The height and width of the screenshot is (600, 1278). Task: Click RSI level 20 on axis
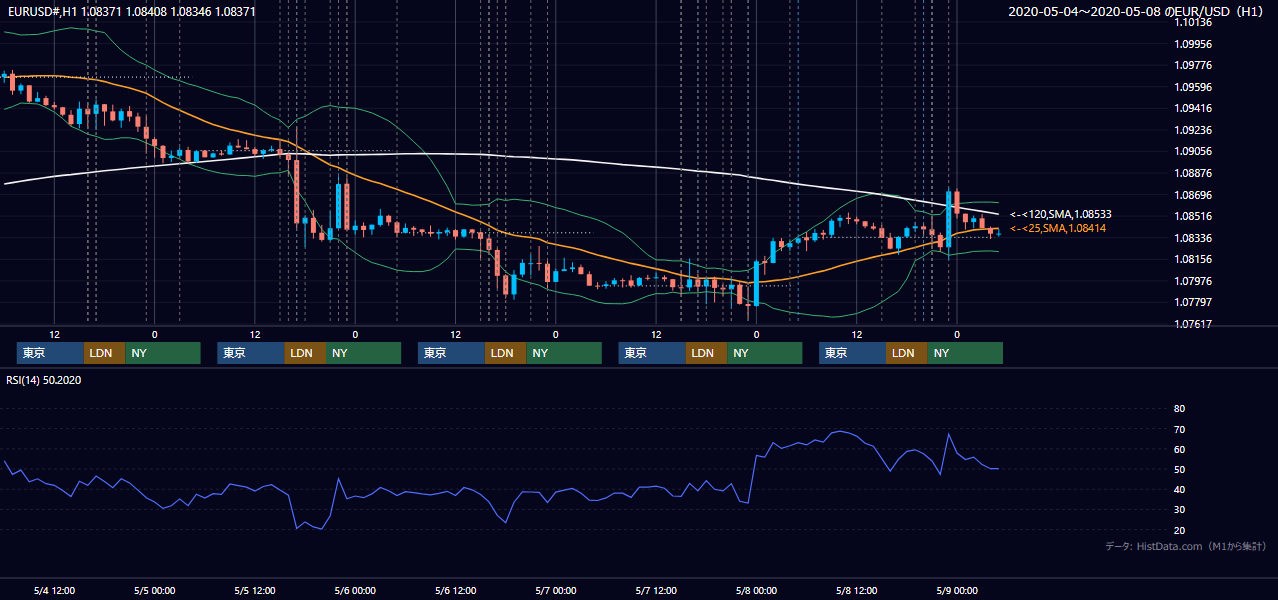[1179, 531]
